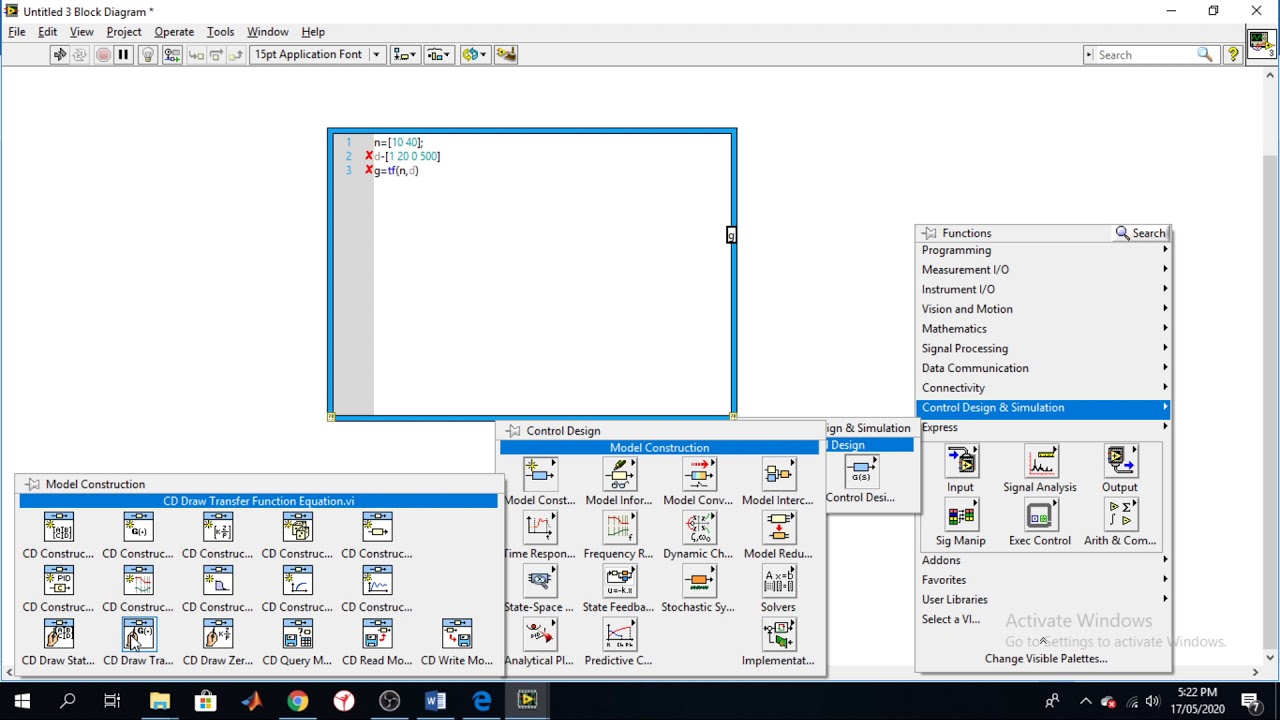Screen dimensions: 1280x720
Task: Select CD Draw Transfer Function Equation VI
Action: point(138,635)
